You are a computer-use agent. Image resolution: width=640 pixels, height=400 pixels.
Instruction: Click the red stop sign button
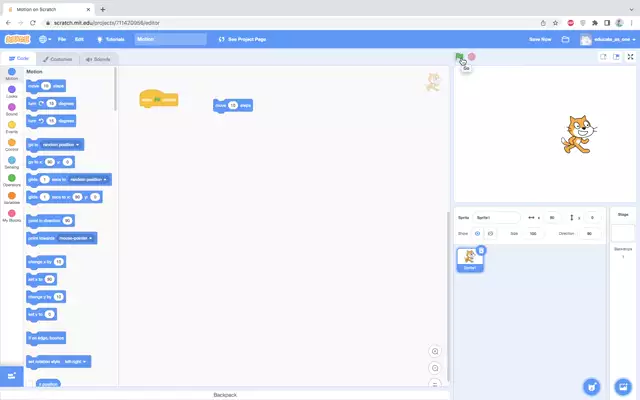(x=471, y=57)
